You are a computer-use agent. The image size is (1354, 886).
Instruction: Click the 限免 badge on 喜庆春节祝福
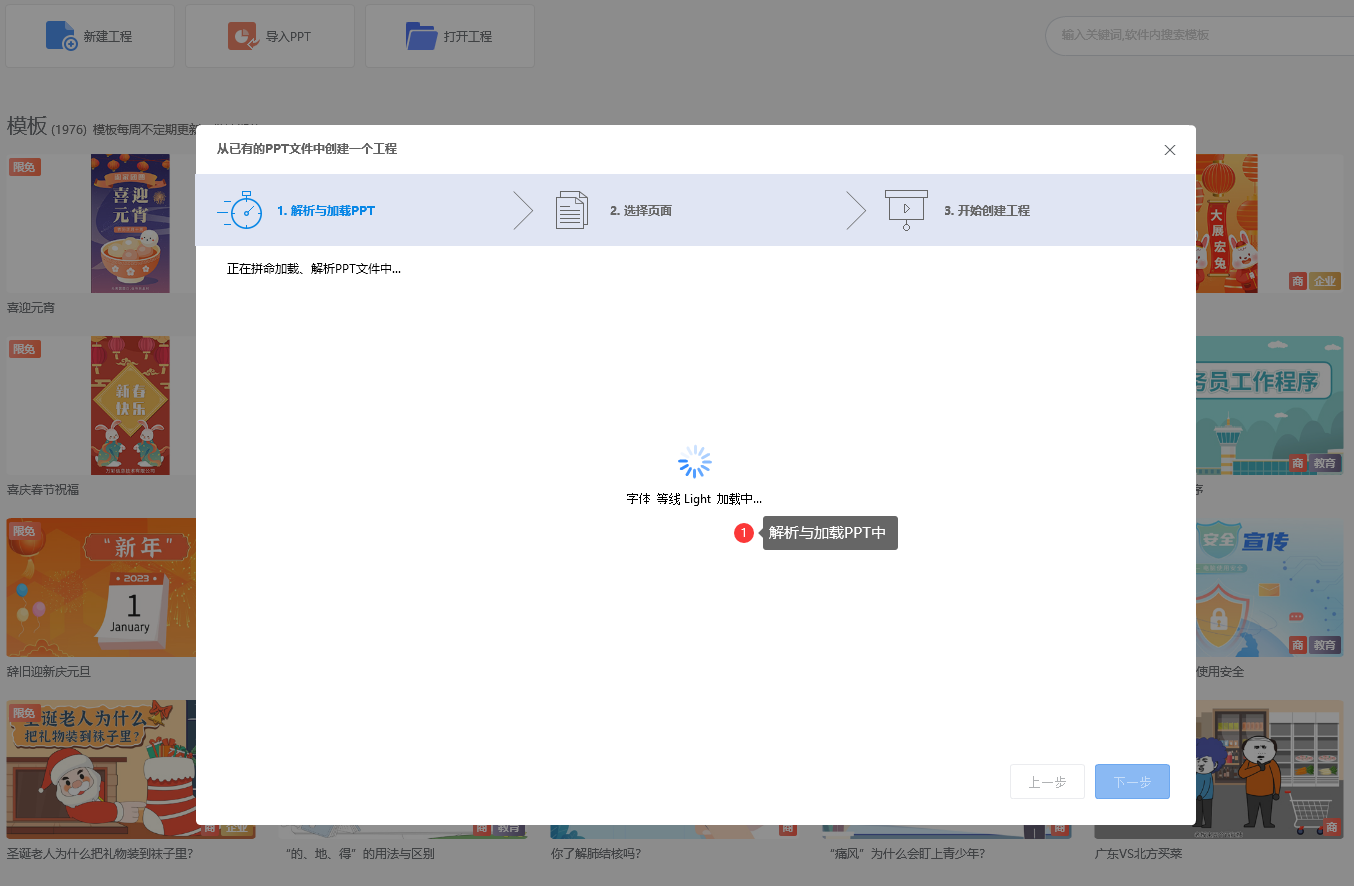[x=24, y=349]
